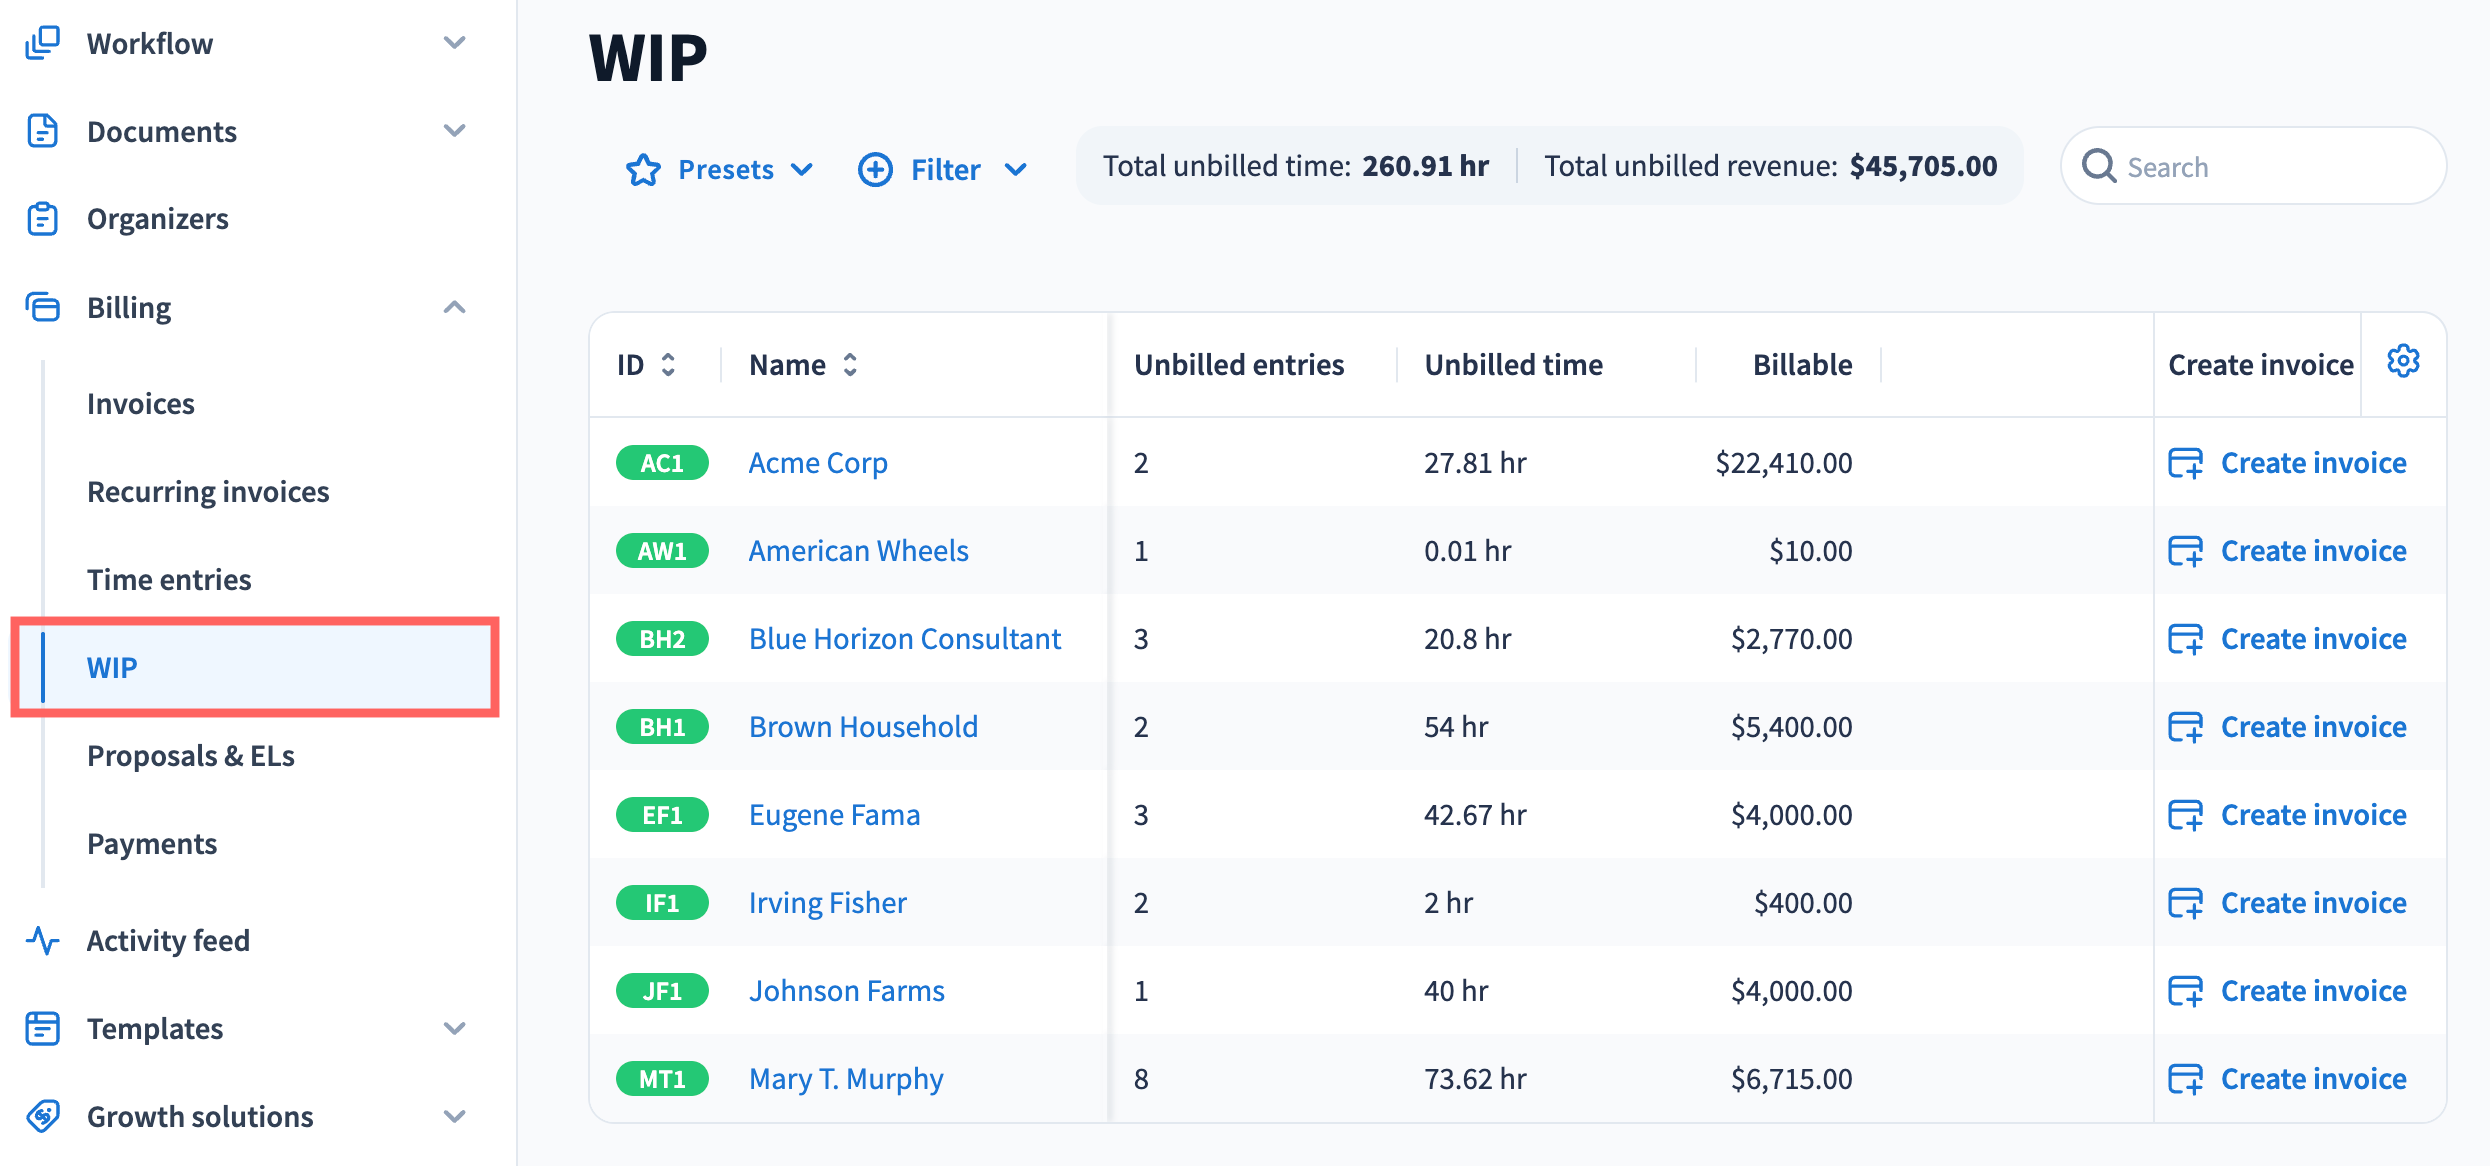Collapse the Billing section chevron

pos(454,307)
